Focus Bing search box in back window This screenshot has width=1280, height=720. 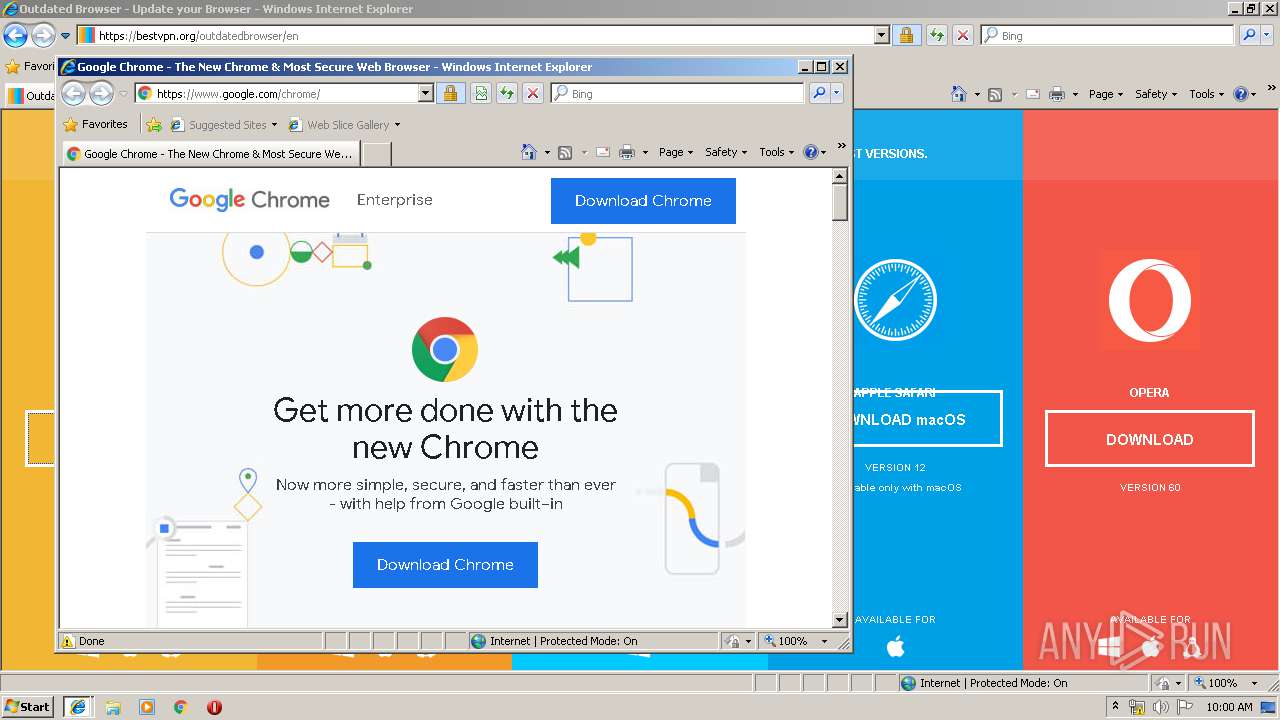(x=1107, y=36)
